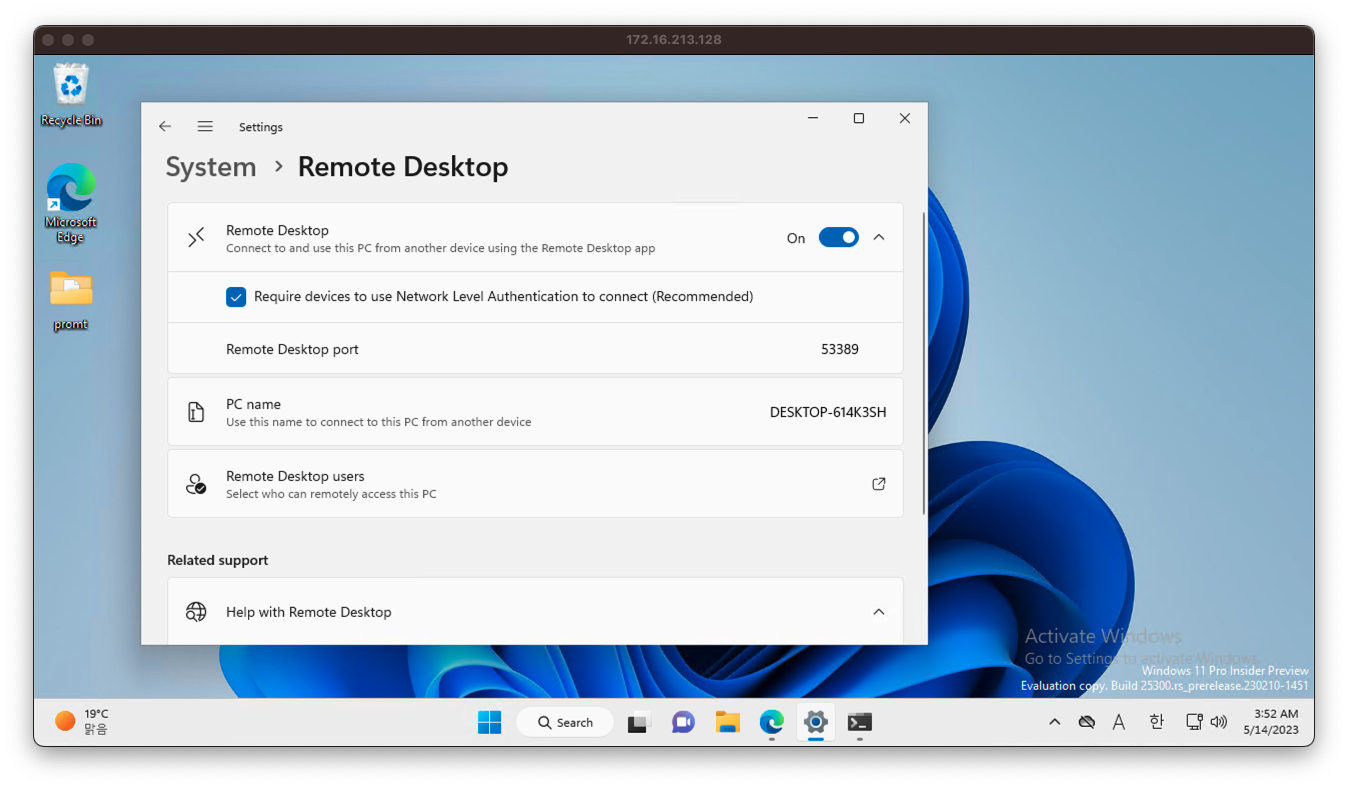
Task: Switch Korean IME 한 indicator
Action: [x=1156, y=722]
